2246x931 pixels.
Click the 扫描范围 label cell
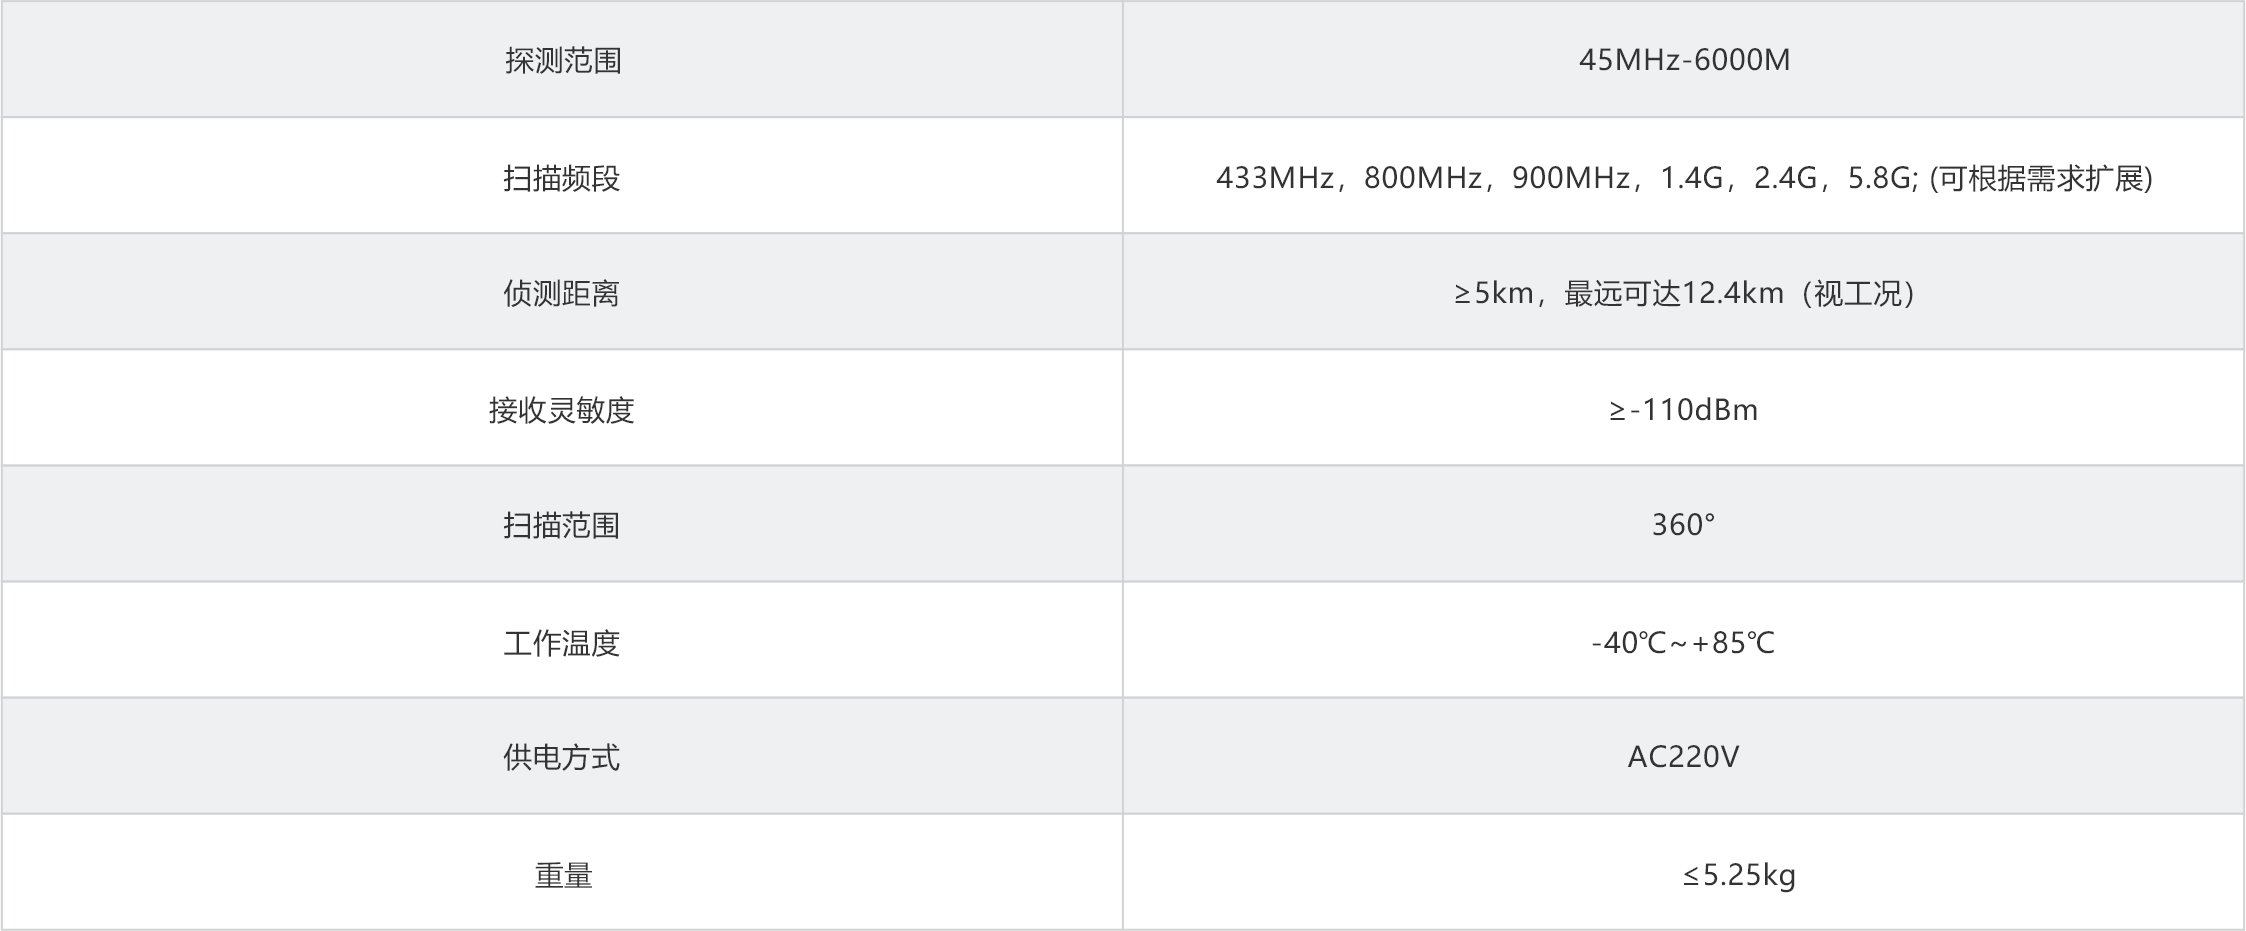562,526
